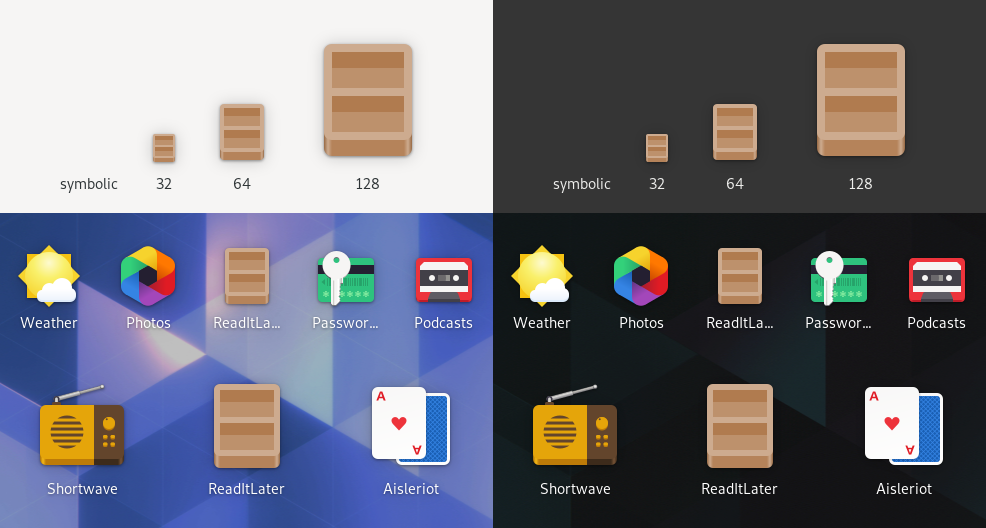986x528 pixels.
Task: Select the "ReadItLater" full label on blue wallpaper
Action: pyautogui.click(x=246, y=489)
